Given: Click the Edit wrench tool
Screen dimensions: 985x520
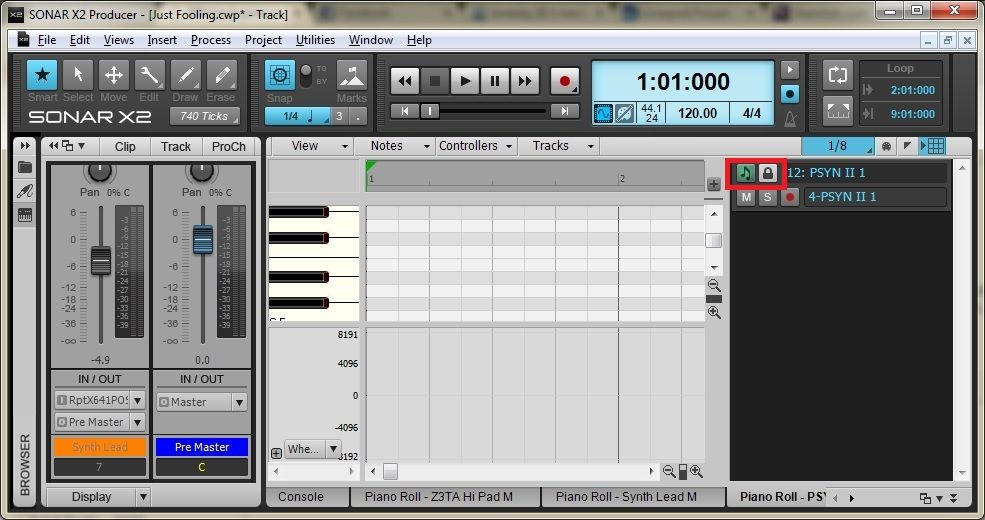Looking at the screenshot, I should (150, 77).
